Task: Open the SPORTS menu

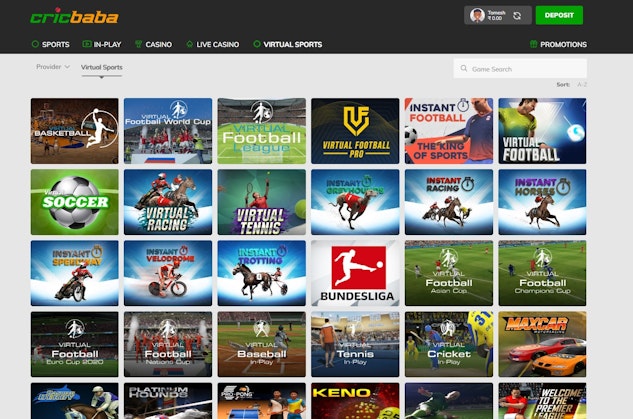Action: click(50, 44)
